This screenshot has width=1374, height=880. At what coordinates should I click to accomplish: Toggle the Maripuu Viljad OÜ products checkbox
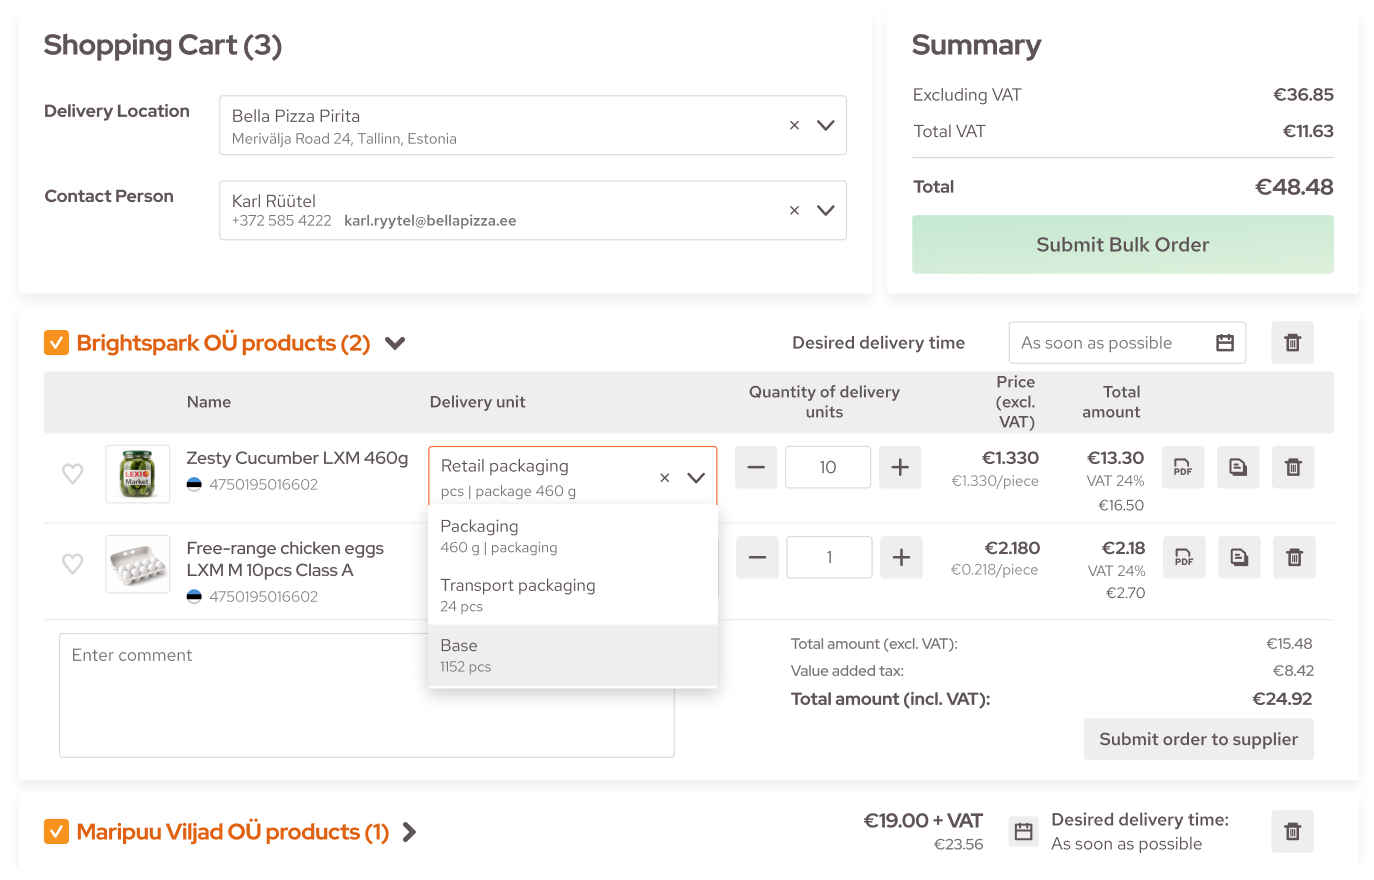[56, 831]
